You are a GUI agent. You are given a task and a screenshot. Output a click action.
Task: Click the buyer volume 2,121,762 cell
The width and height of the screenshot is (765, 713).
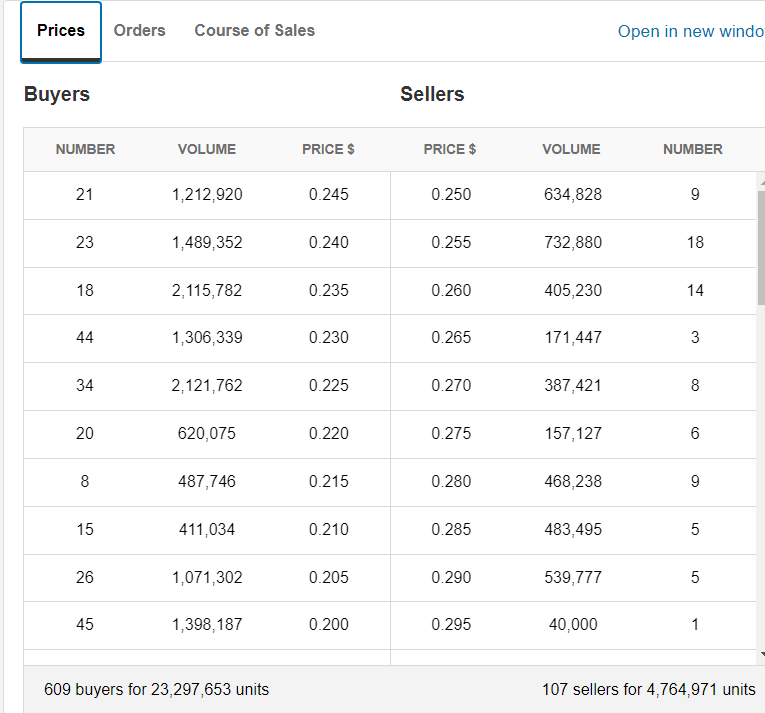pyautogui.click(x=207, y=386)
